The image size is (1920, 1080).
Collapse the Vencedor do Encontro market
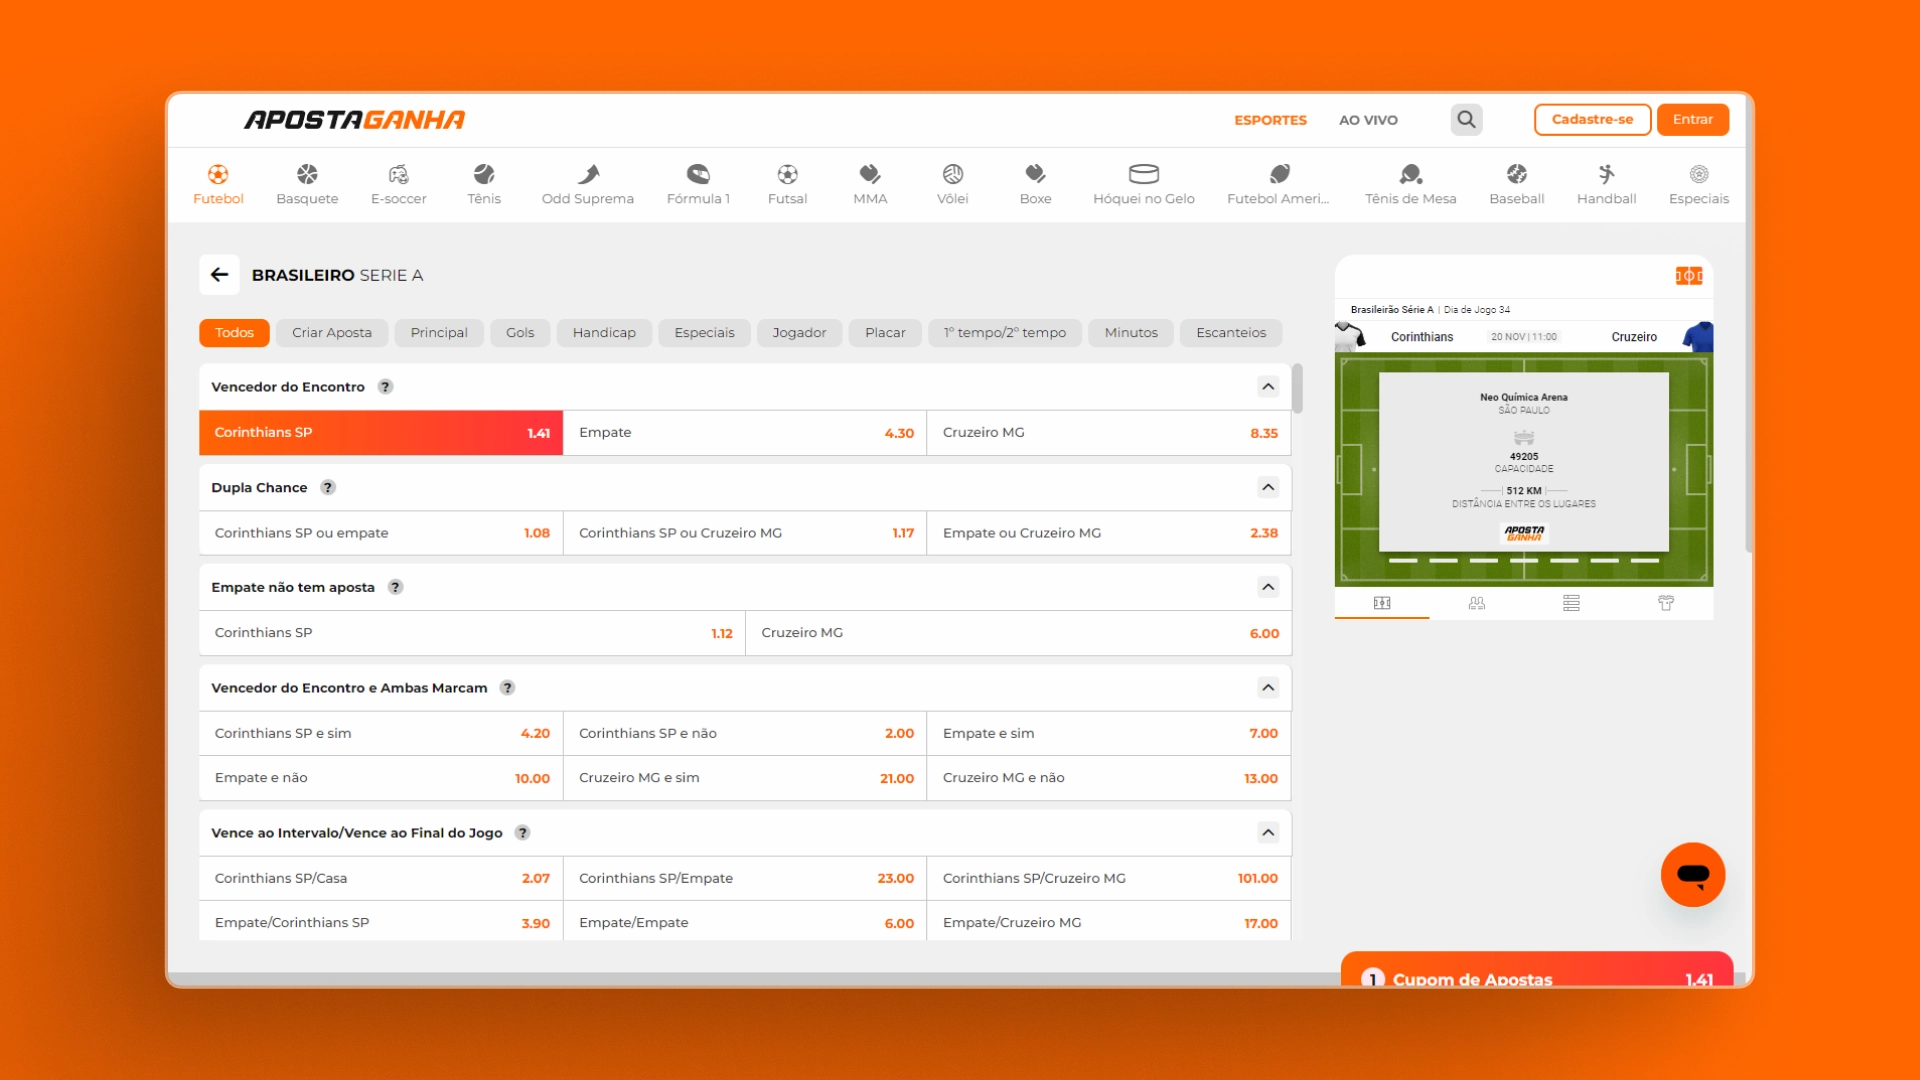click(1268, 387)
